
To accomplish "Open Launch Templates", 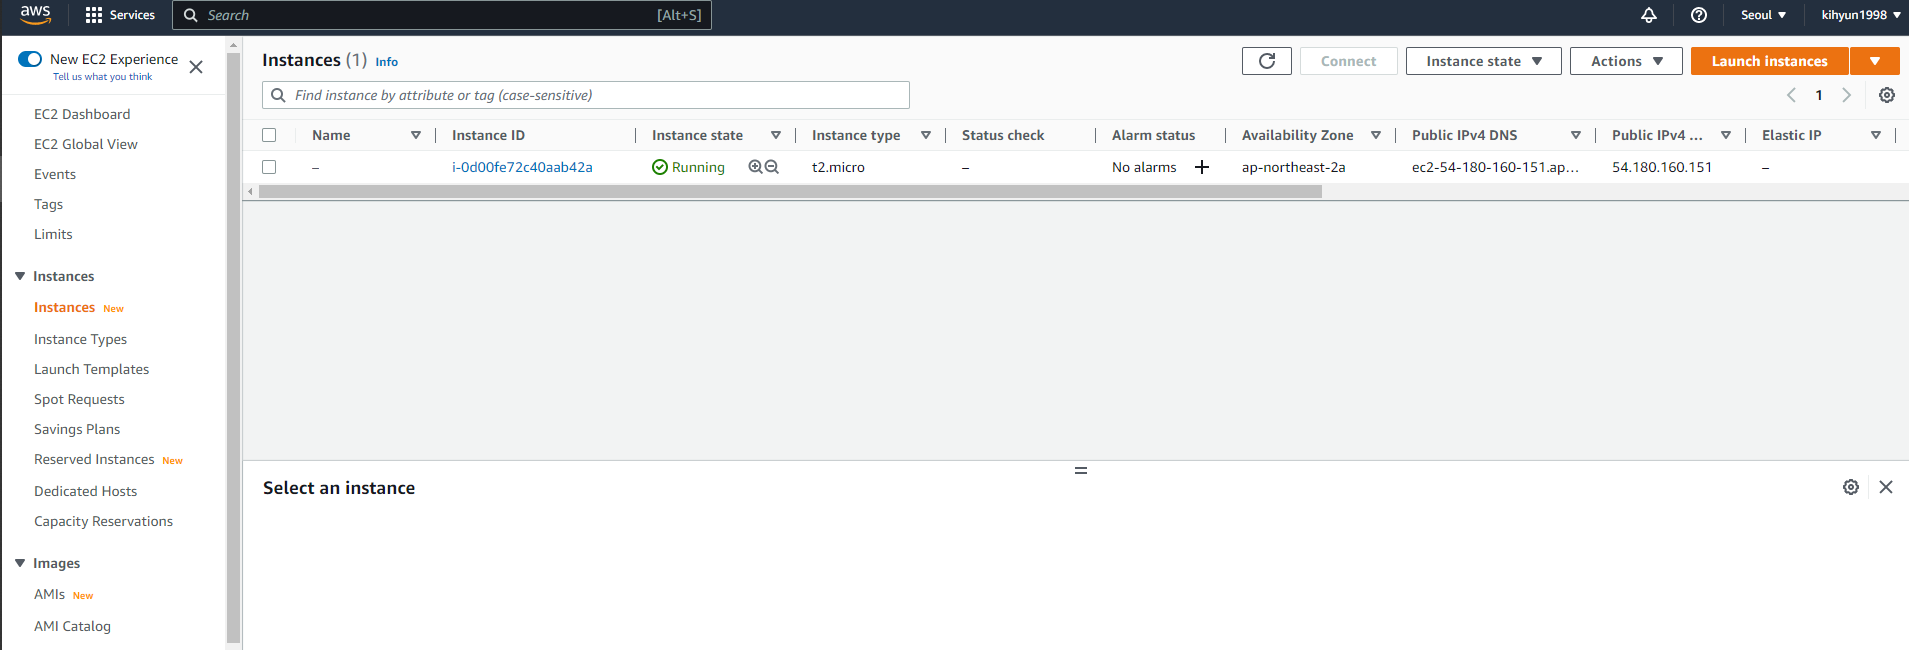I will (x=91, y=369).
